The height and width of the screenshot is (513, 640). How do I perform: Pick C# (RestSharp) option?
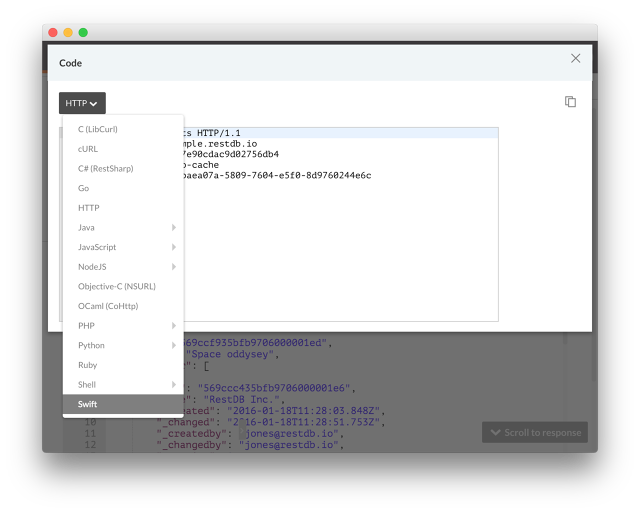click(123, 169)
